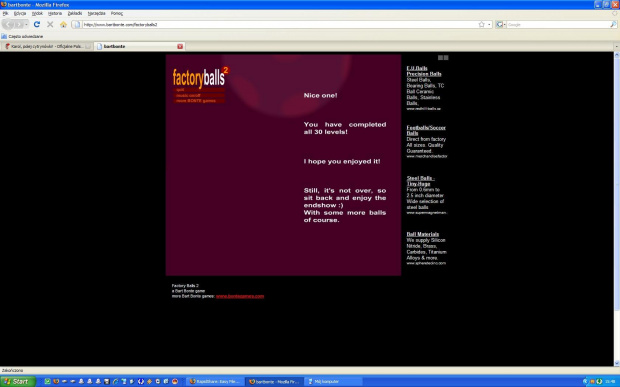Screen dimensions: 620x387
Task: Click the vertical page scrollbar
Action: tap(616, 209)
